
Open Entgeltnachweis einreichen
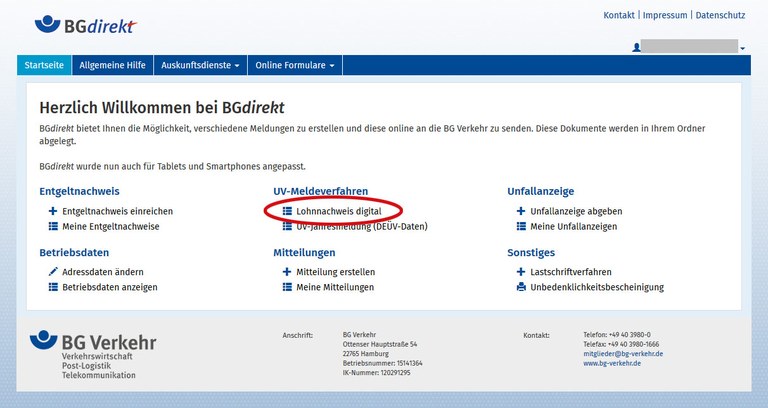click(x=118, y=211)
